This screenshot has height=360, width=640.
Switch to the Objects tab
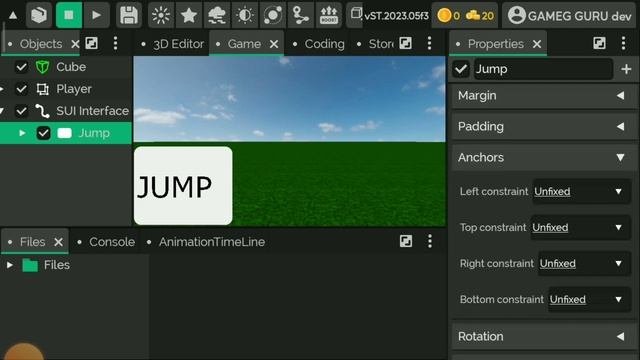click(x=41, y=44)
